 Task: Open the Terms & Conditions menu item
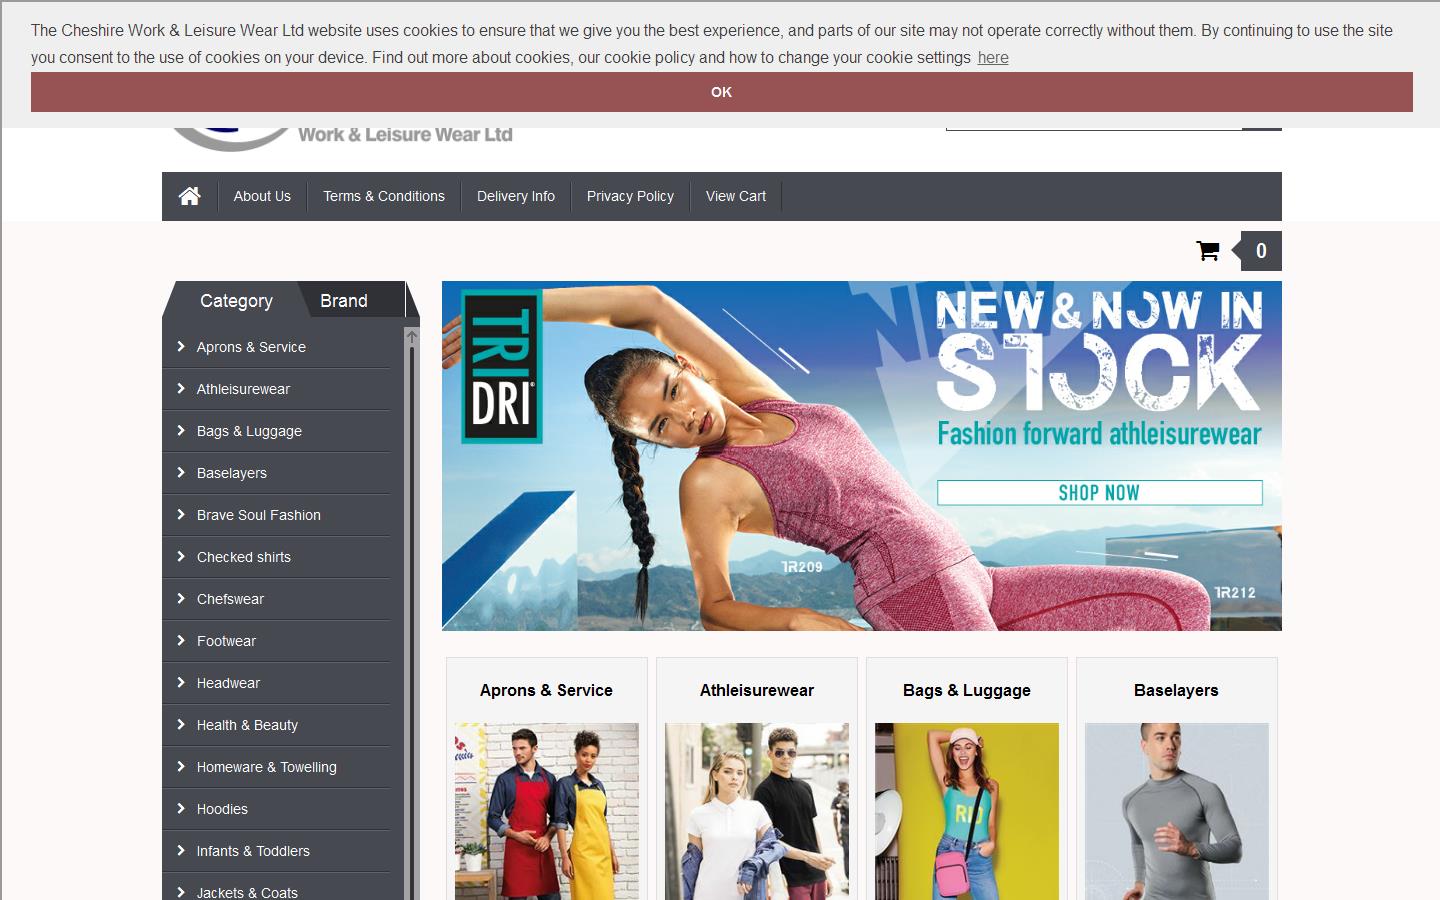pos(383,196)
